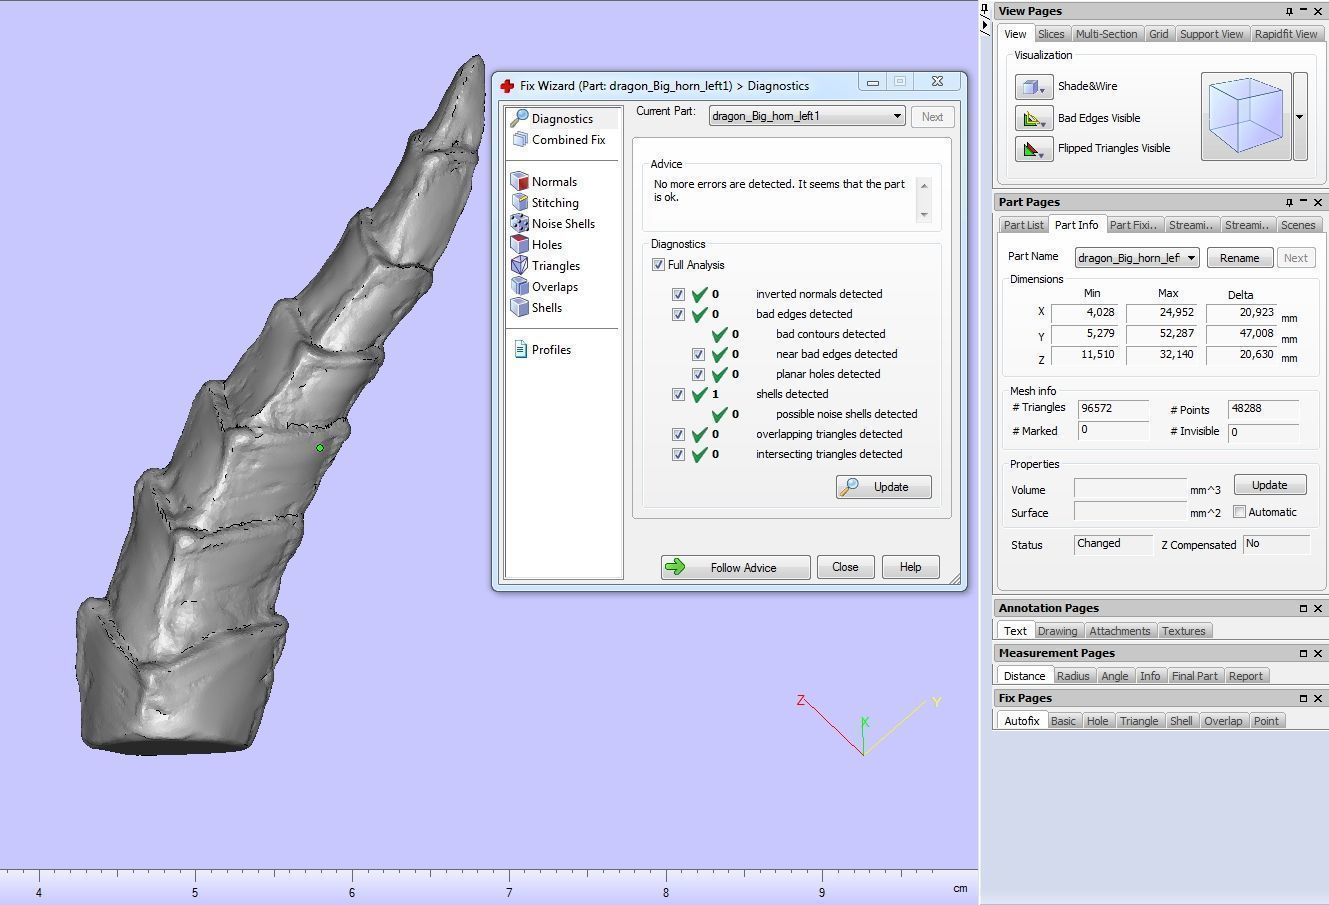This screenshot has width=1329, height=905.
Task: Close the Fix Pages panel
Action: [1318, 698]
